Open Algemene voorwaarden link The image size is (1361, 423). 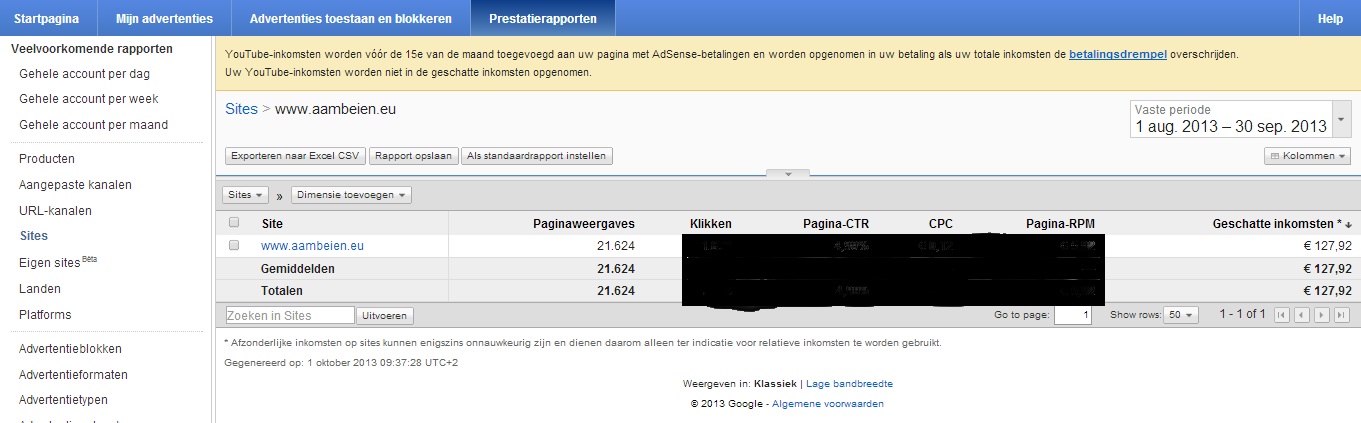pos(828,404)
